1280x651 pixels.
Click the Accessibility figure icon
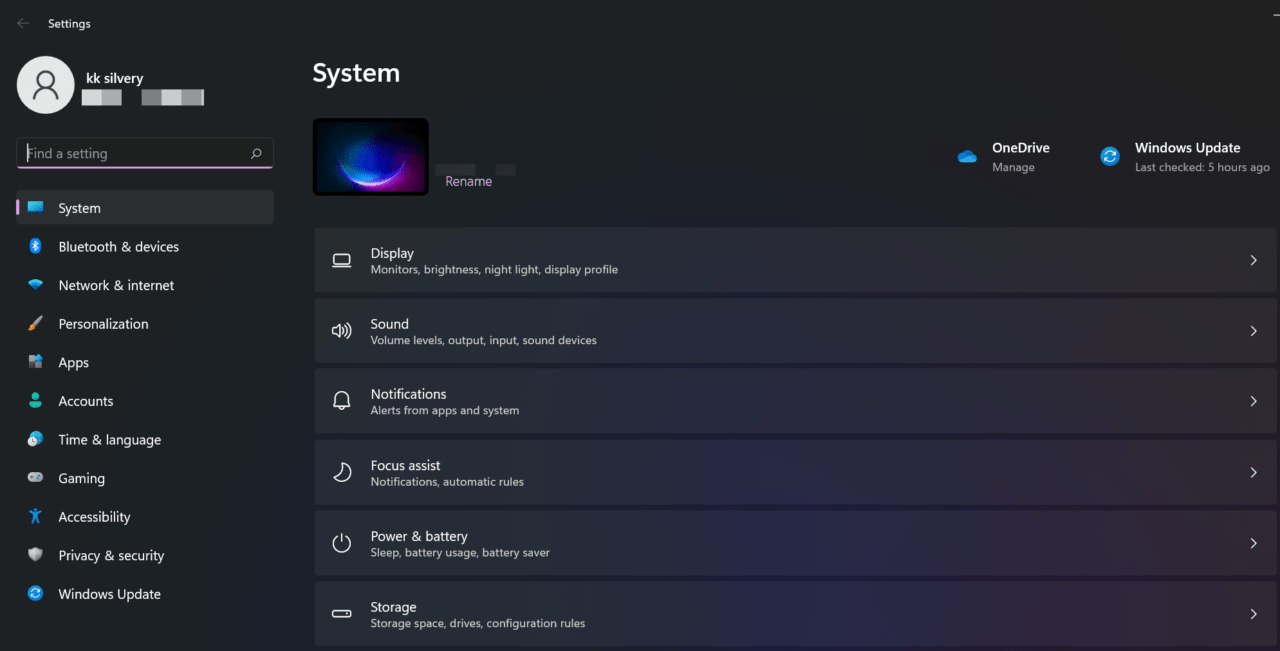pos(36,516)
